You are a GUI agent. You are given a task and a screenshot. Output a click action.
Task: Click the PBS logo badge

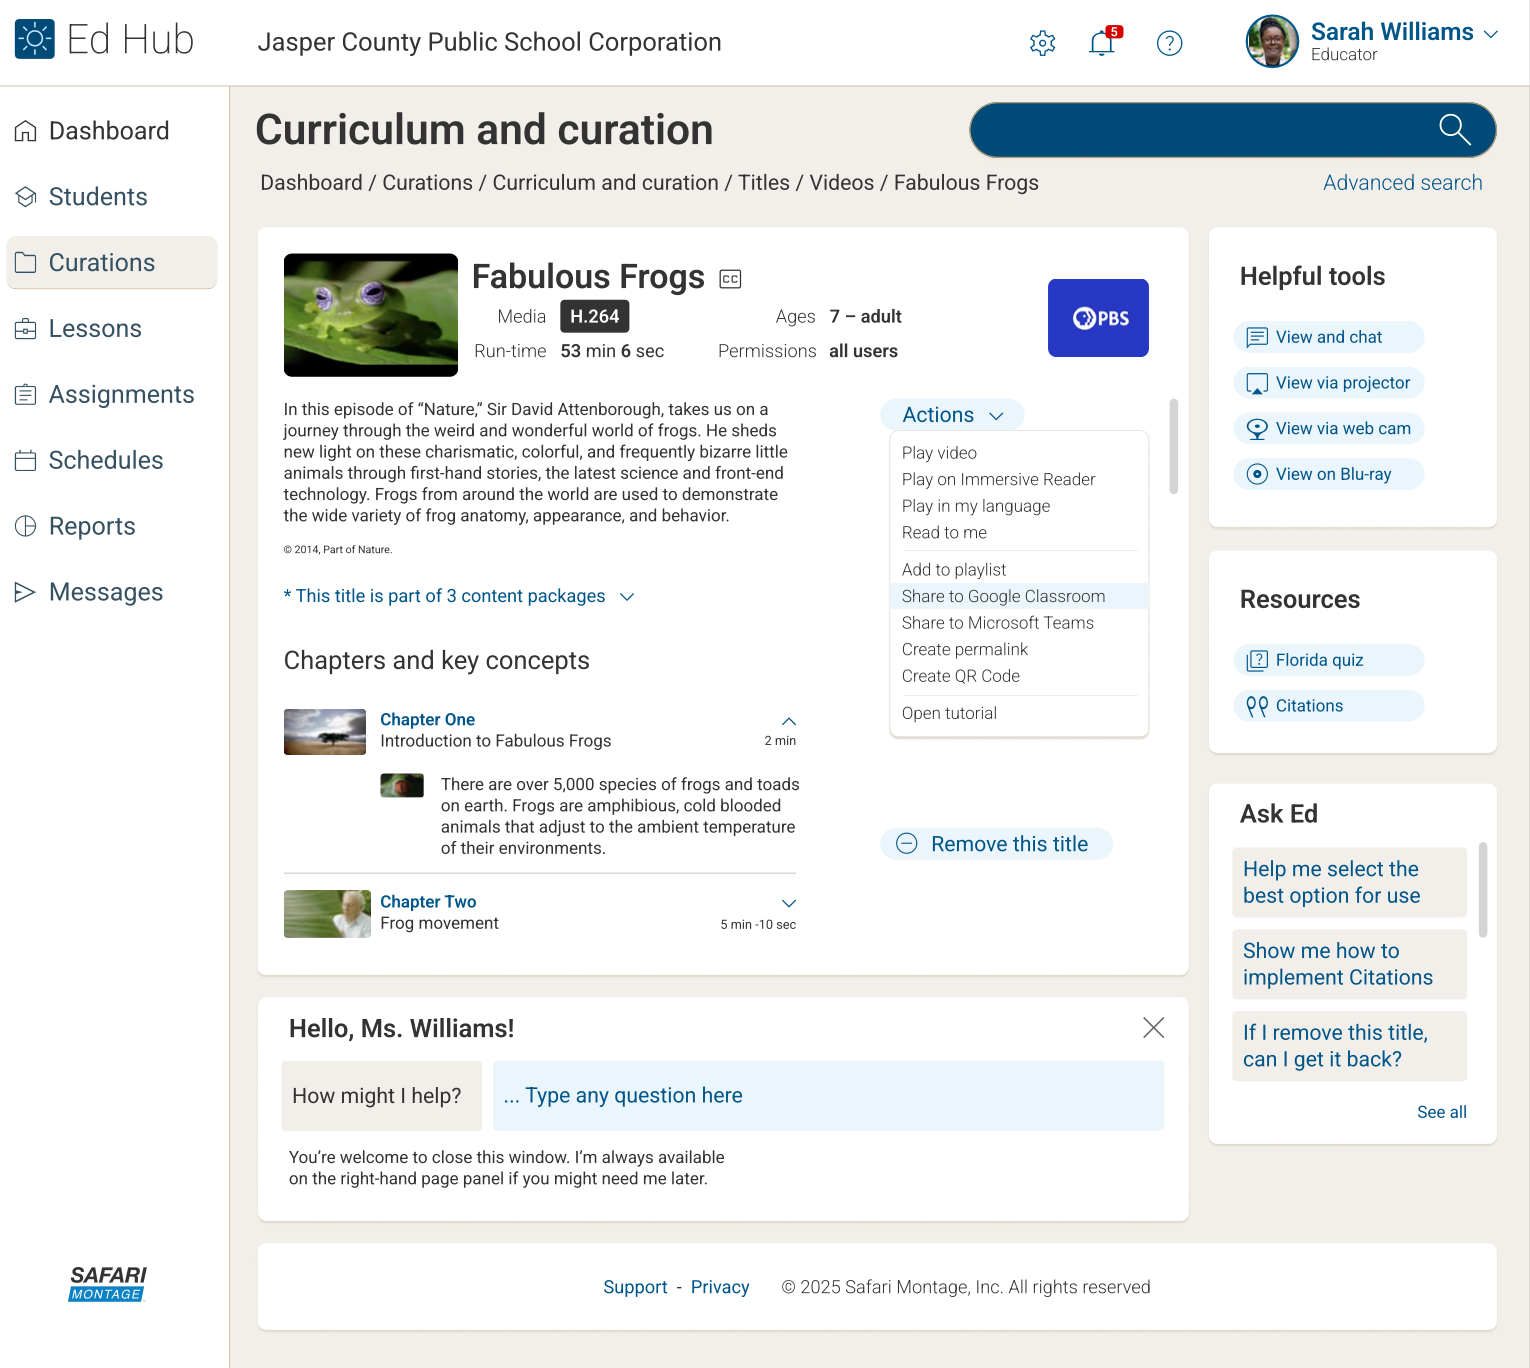[x=1097, y=318]
